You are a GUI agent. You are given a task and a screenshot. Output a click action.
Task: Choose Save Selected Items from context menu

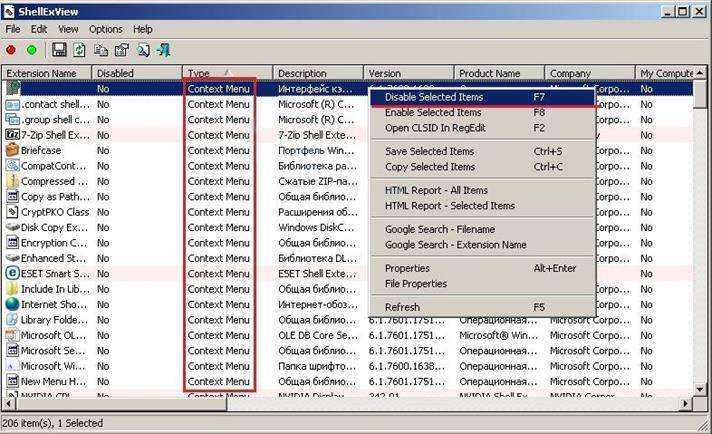(x=483, y=151)
